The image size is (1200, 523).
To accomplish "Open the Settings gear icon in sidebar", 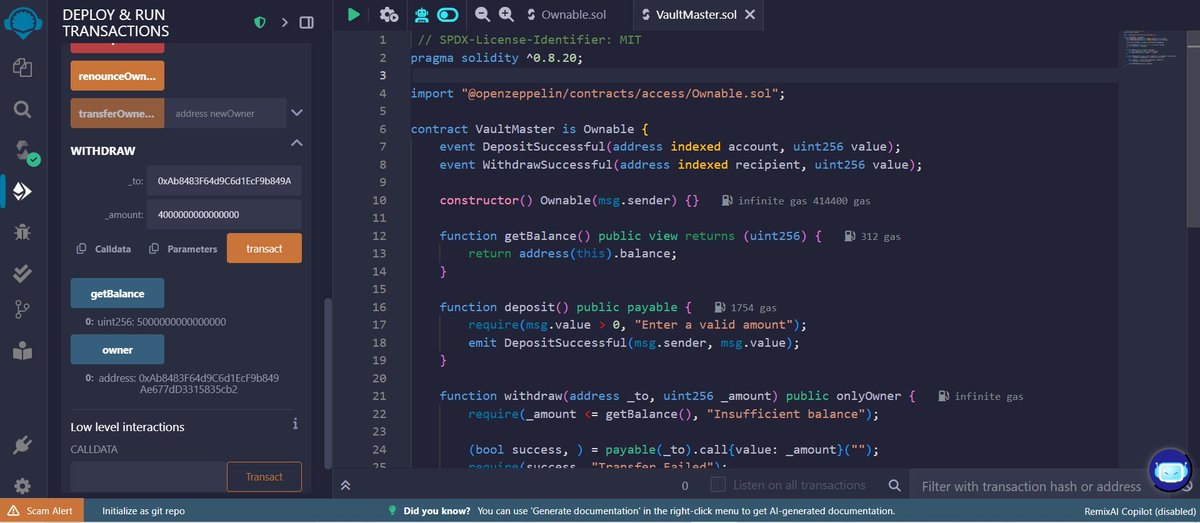I will [22, 486].
